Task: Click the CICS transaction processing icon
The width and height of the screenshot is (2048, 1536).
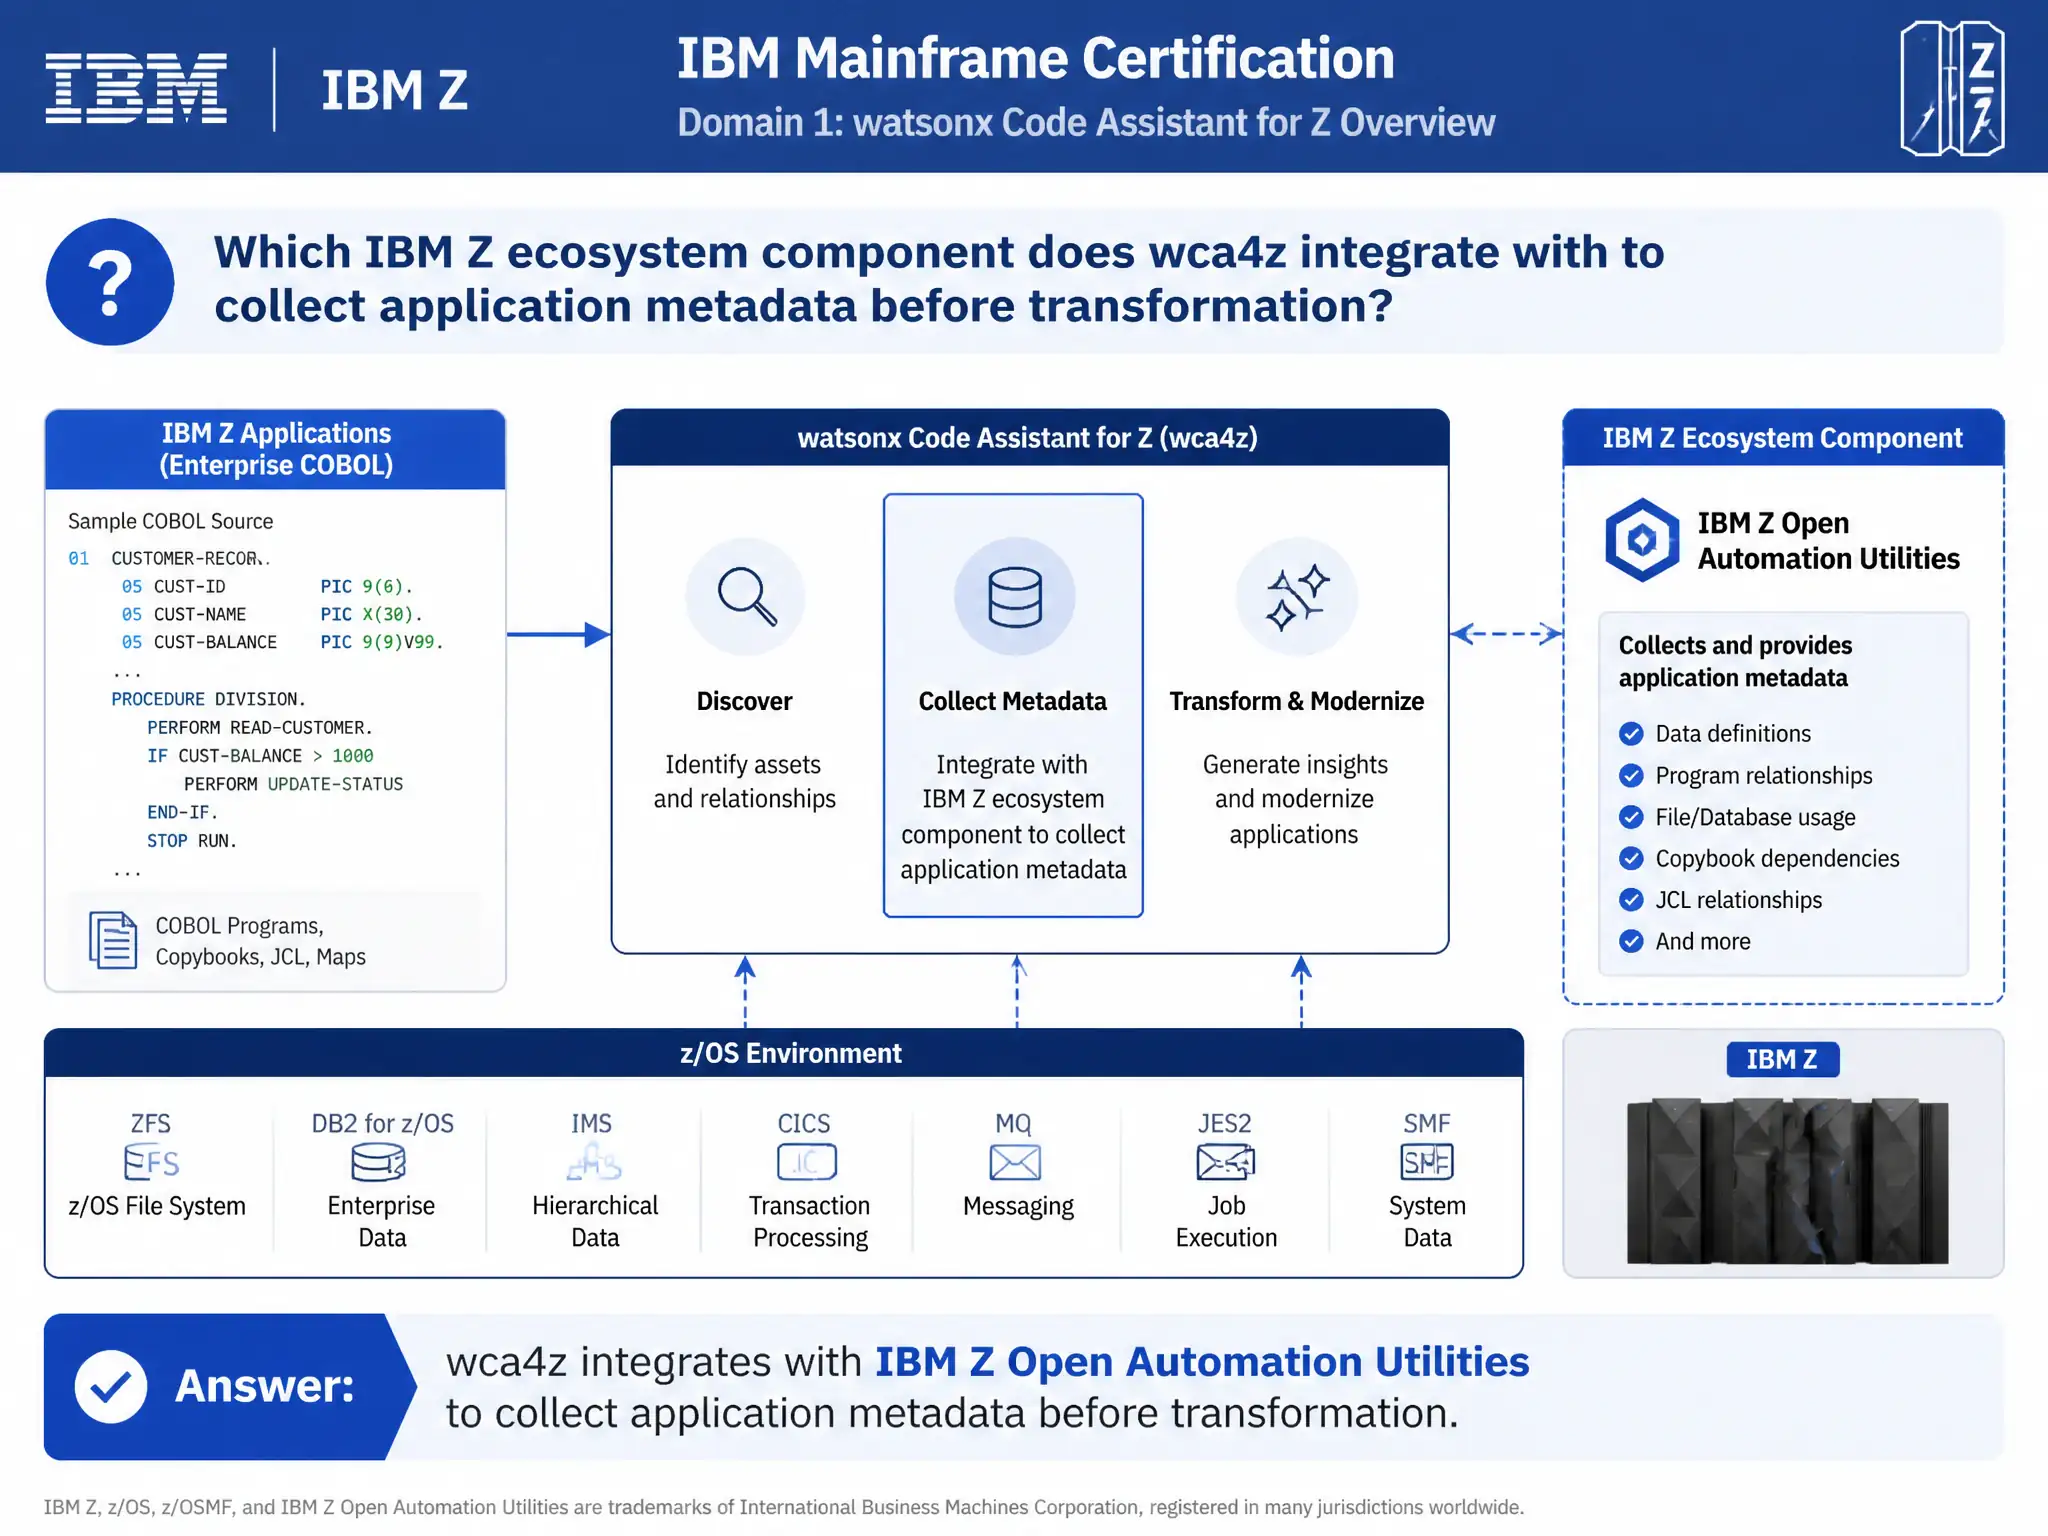Action: [807, 1163]
